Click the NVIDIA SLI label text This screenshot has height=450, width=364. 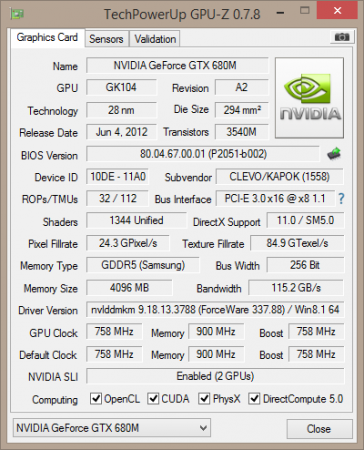coord(53,377)
